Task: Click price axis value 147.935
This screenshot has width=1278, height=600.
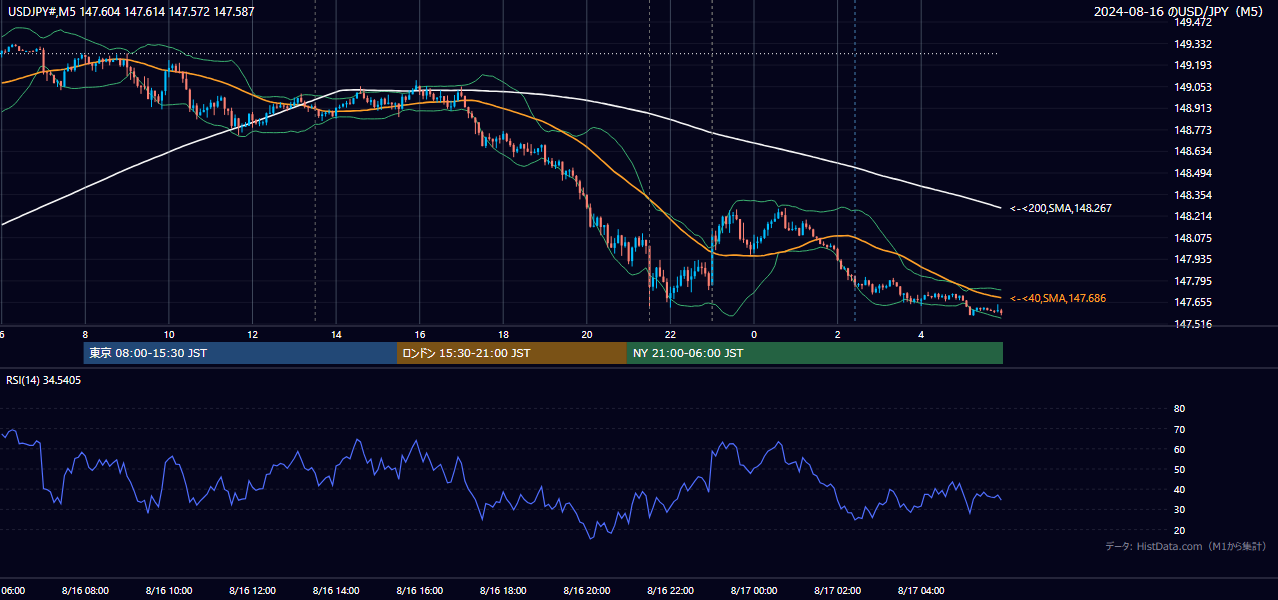Action: point(1193,259)
